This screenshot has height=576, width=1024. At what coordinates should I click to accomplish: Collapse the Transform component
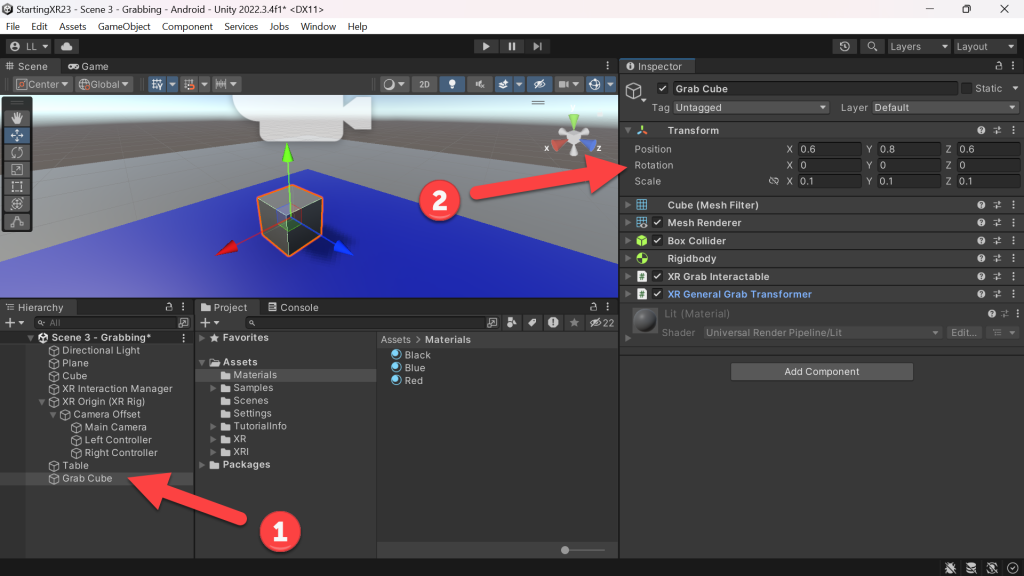[x=628, y=131]
